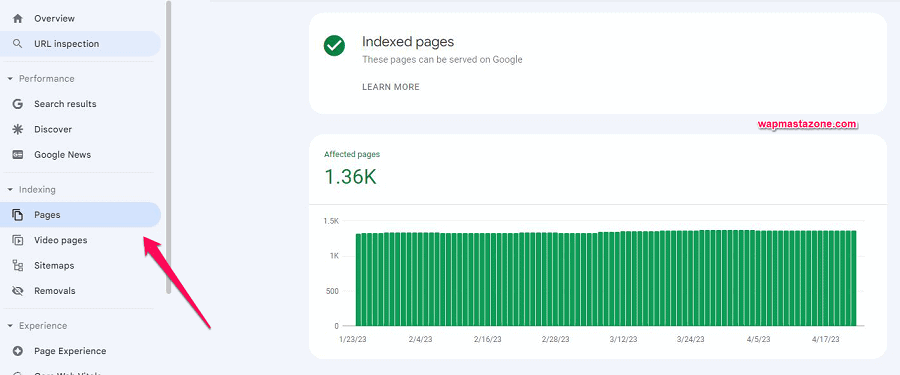This screenshot has width=900, height=375.
Task: Click the Pages document icon
Action: click(x=18, y=215)
